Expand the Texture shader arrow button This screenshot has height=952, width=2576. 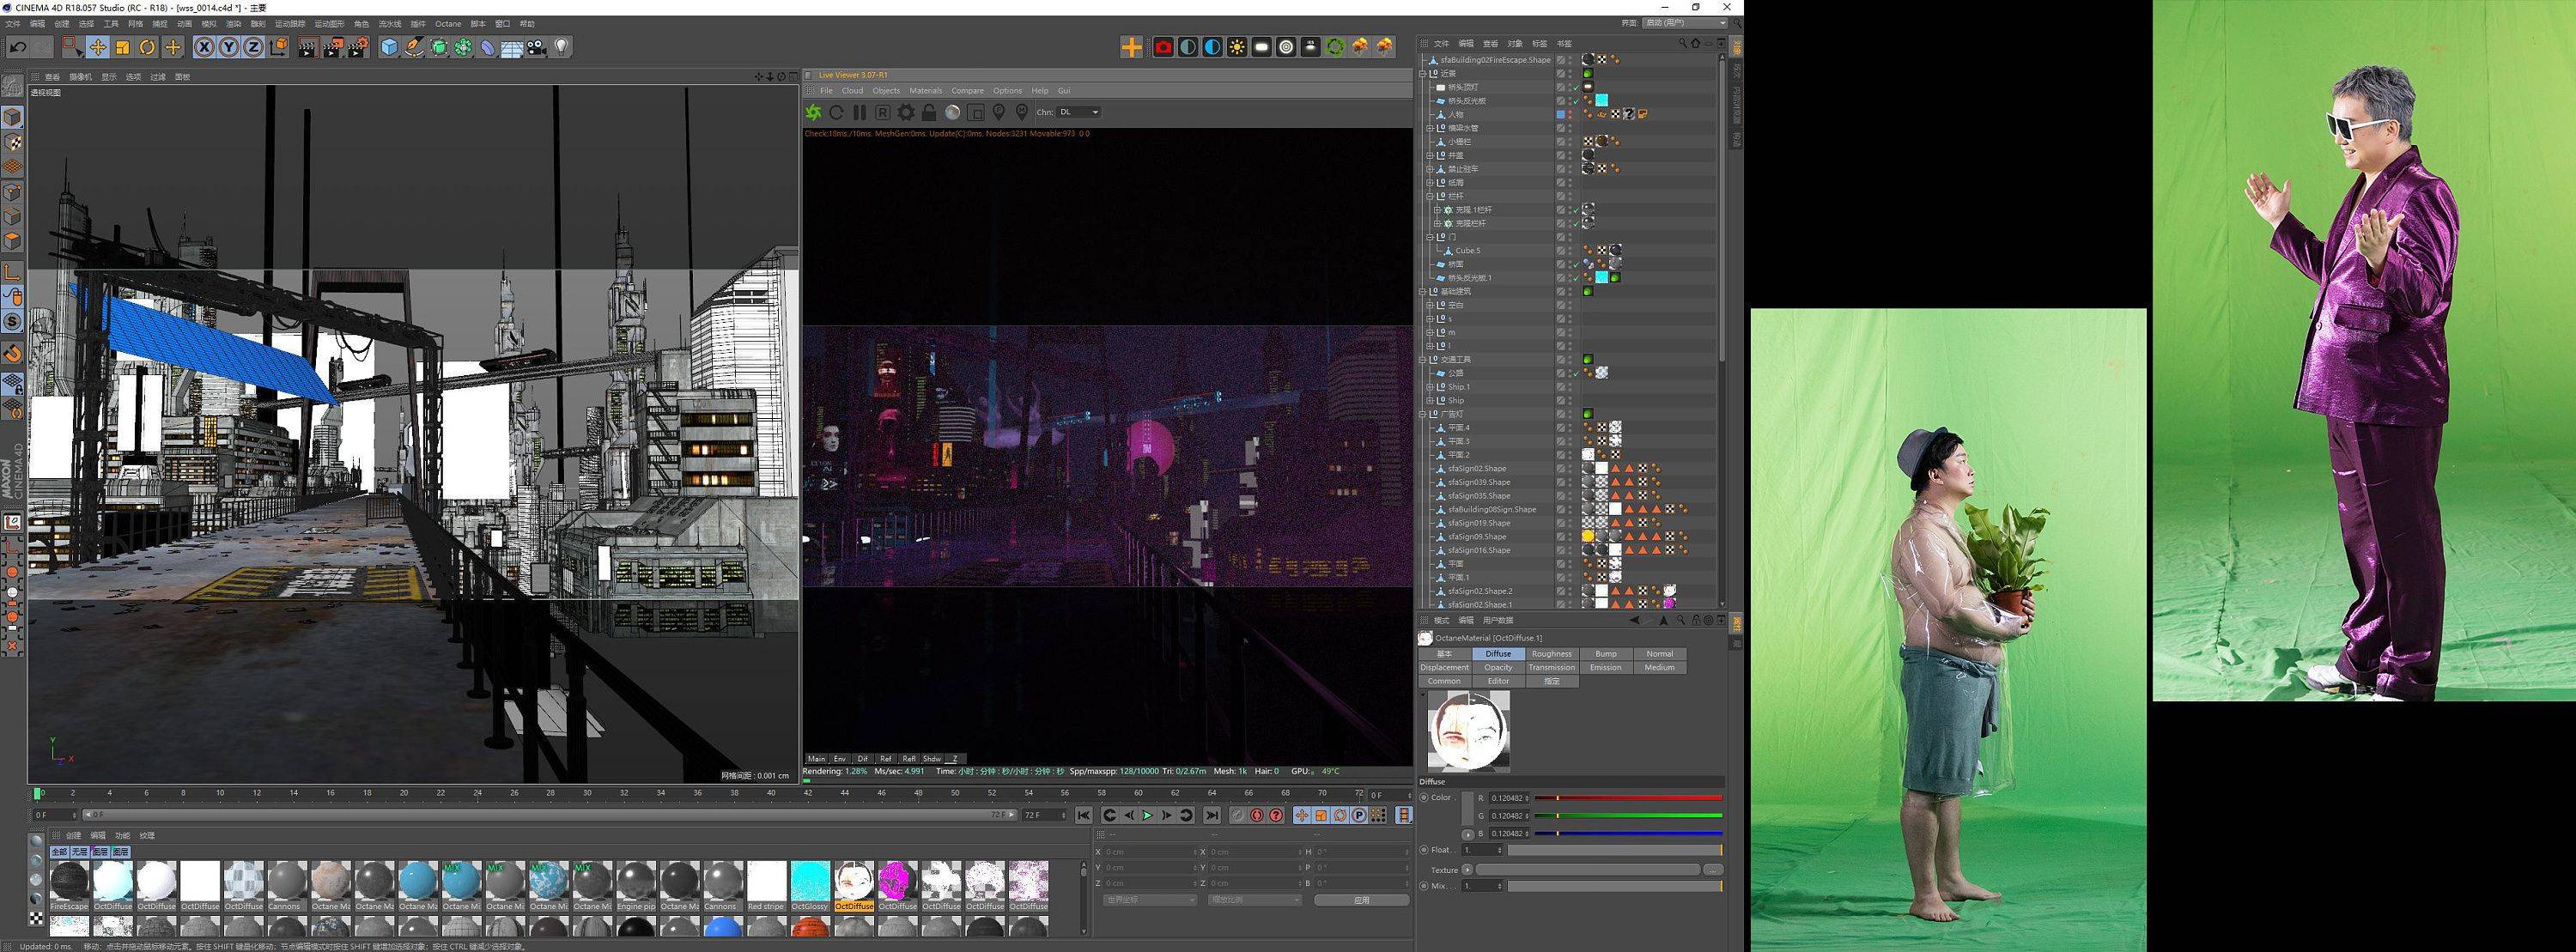[x=1468, y=870]
